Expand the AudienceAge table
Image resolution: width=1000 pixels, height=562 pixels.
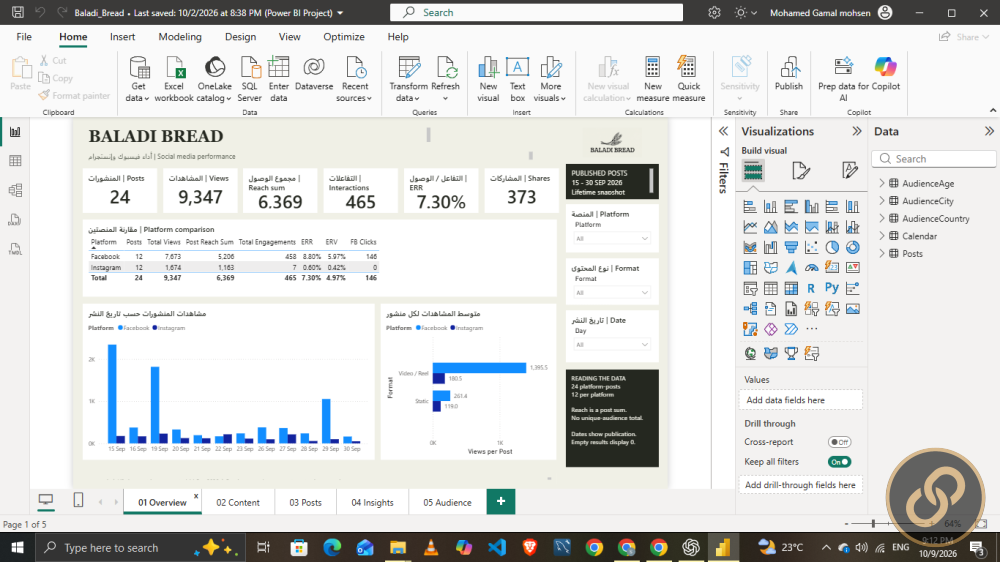[883, 183]
